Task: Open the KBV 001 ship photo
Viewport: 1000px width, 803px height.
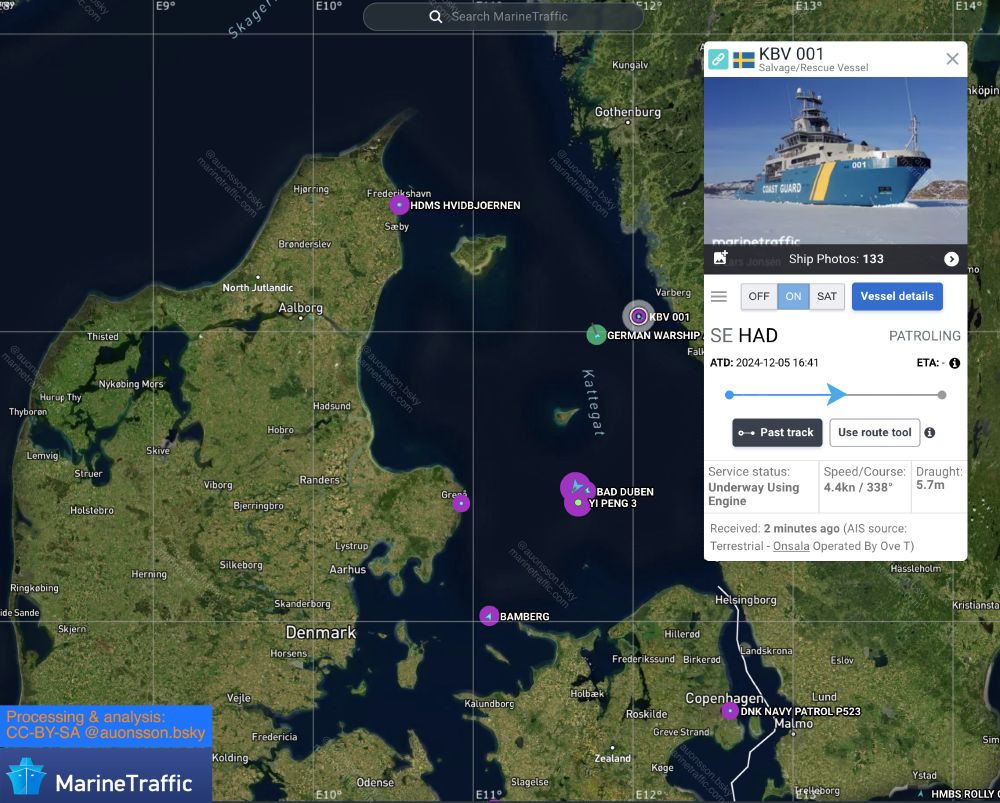Action: (835, 161)
